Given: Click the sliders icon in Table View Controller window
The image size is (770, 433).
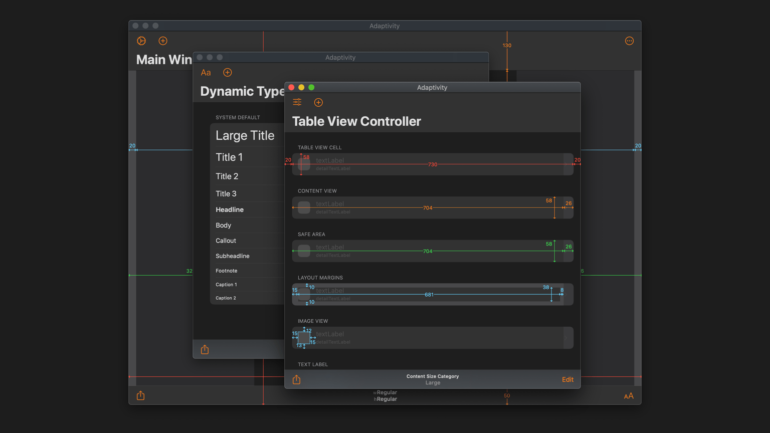Looking at the screenshot, I should [x=297, y=102].
